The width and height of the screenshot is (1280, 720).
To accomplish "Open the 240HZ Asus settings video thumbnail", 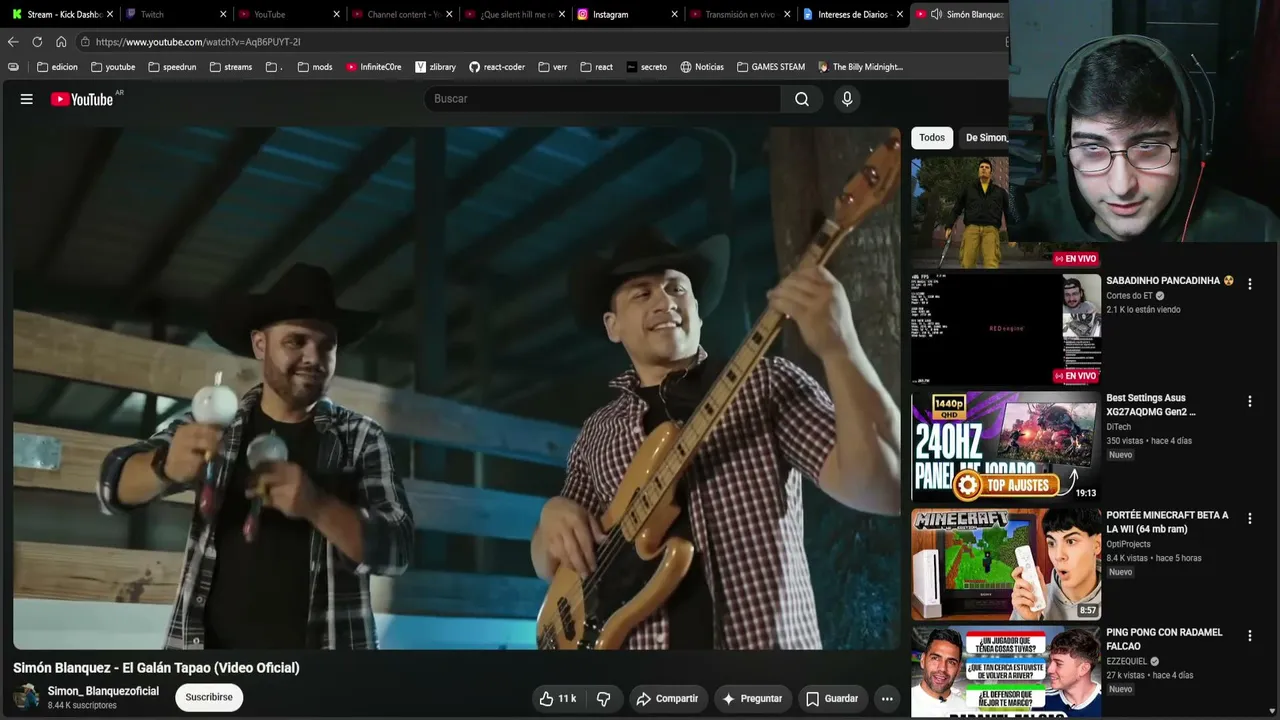I will coord(1006,446).
